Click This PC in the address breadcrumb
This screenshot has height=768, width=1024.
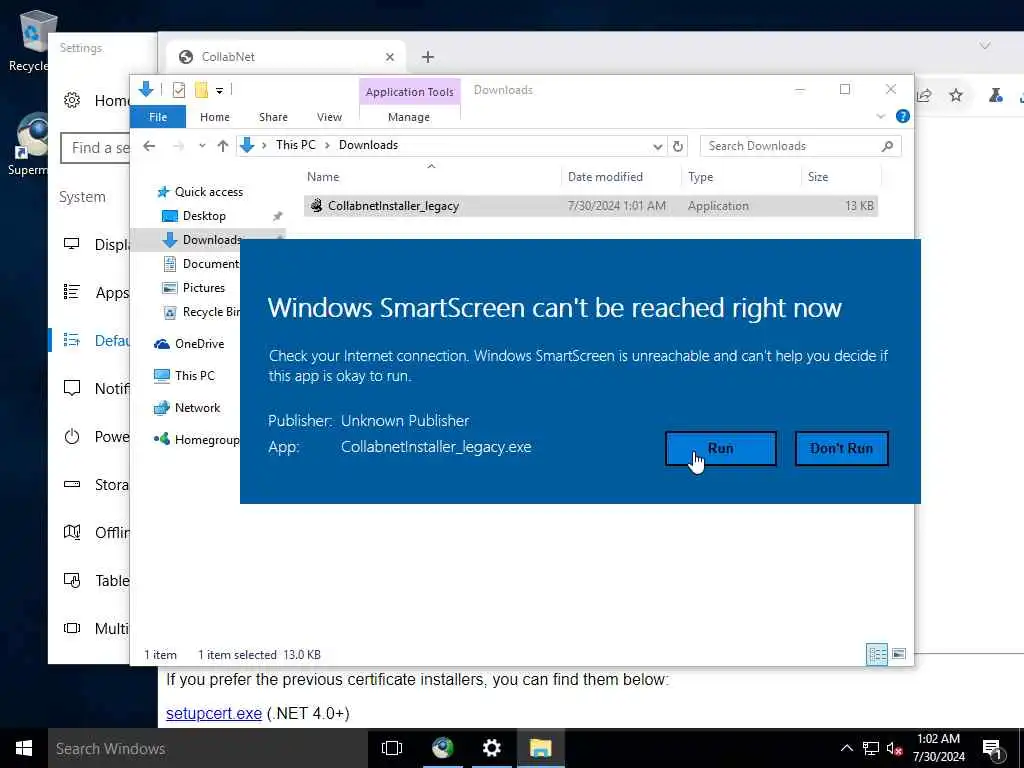(295, 145)
